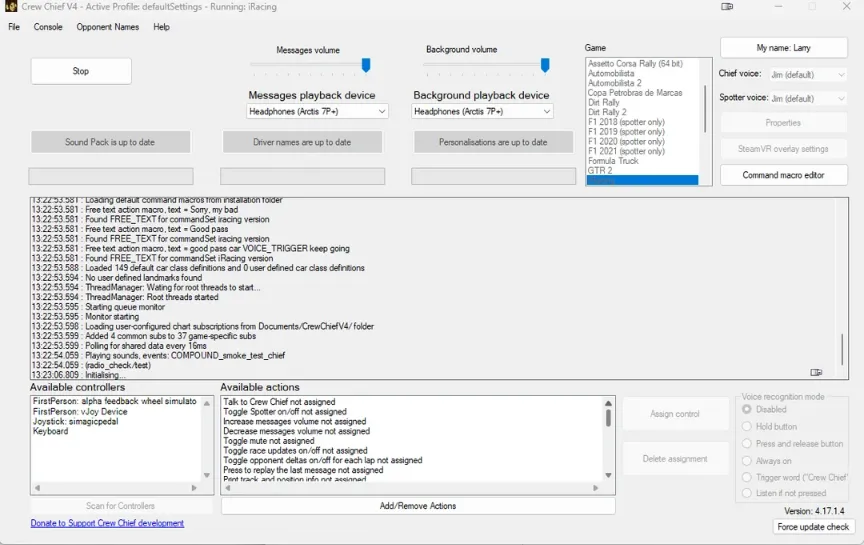Click Add/Remove Actions button

pyautogui.click(x=418, y=506)
